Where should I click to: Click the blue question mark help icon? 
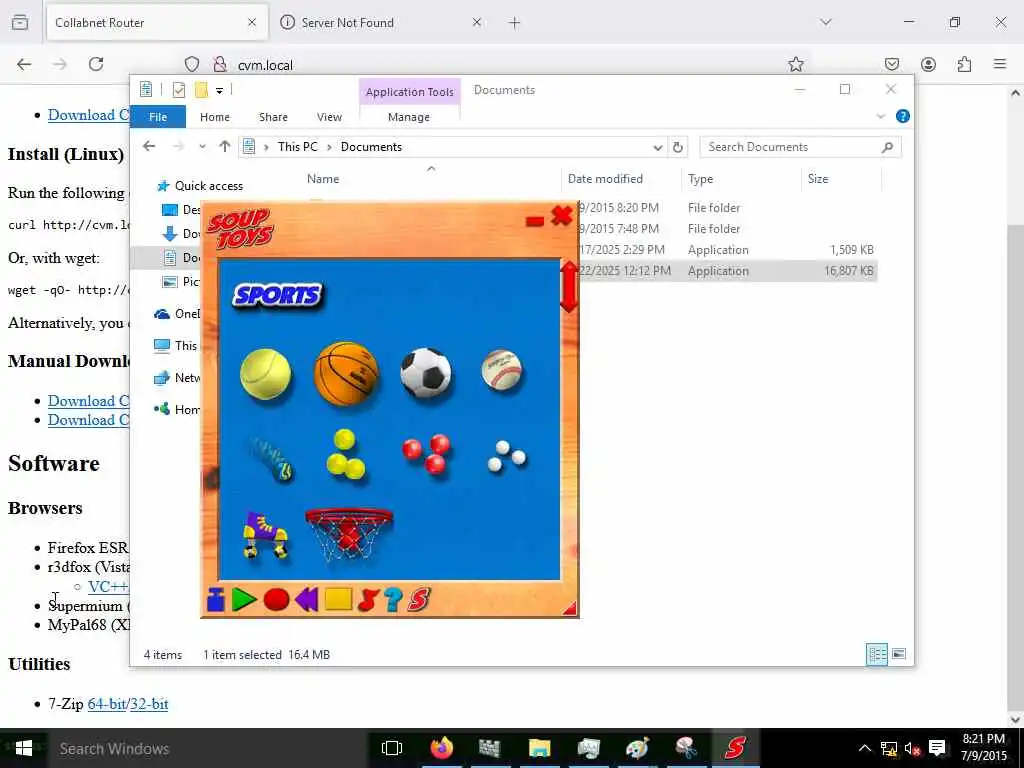tap(393, 600)
